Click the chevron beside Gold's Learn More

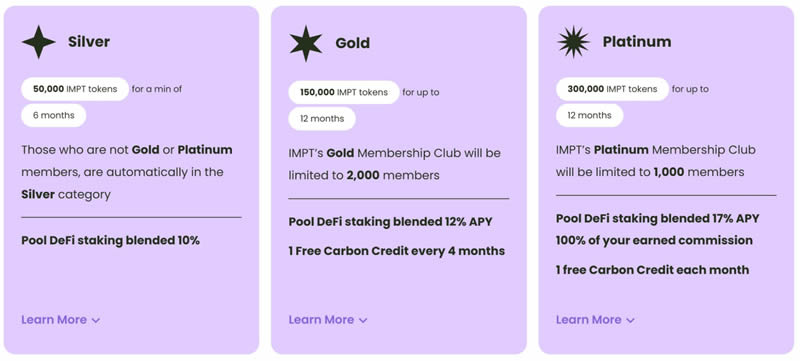363,321
